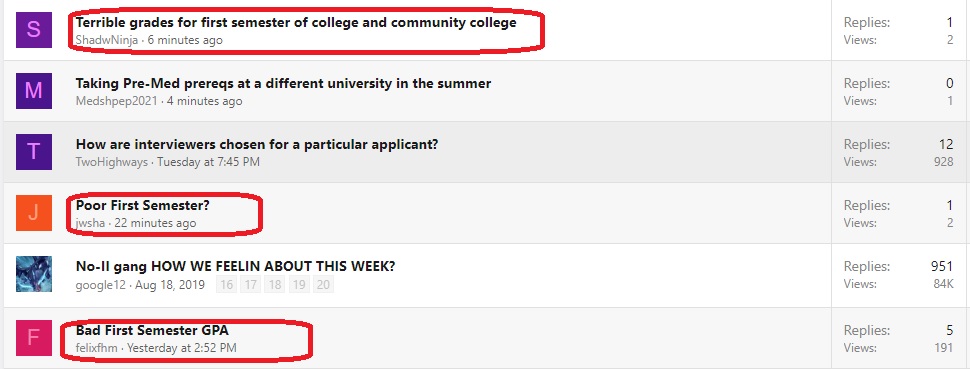Go to page 19 of No-II thread

click(x=299, y=285)
